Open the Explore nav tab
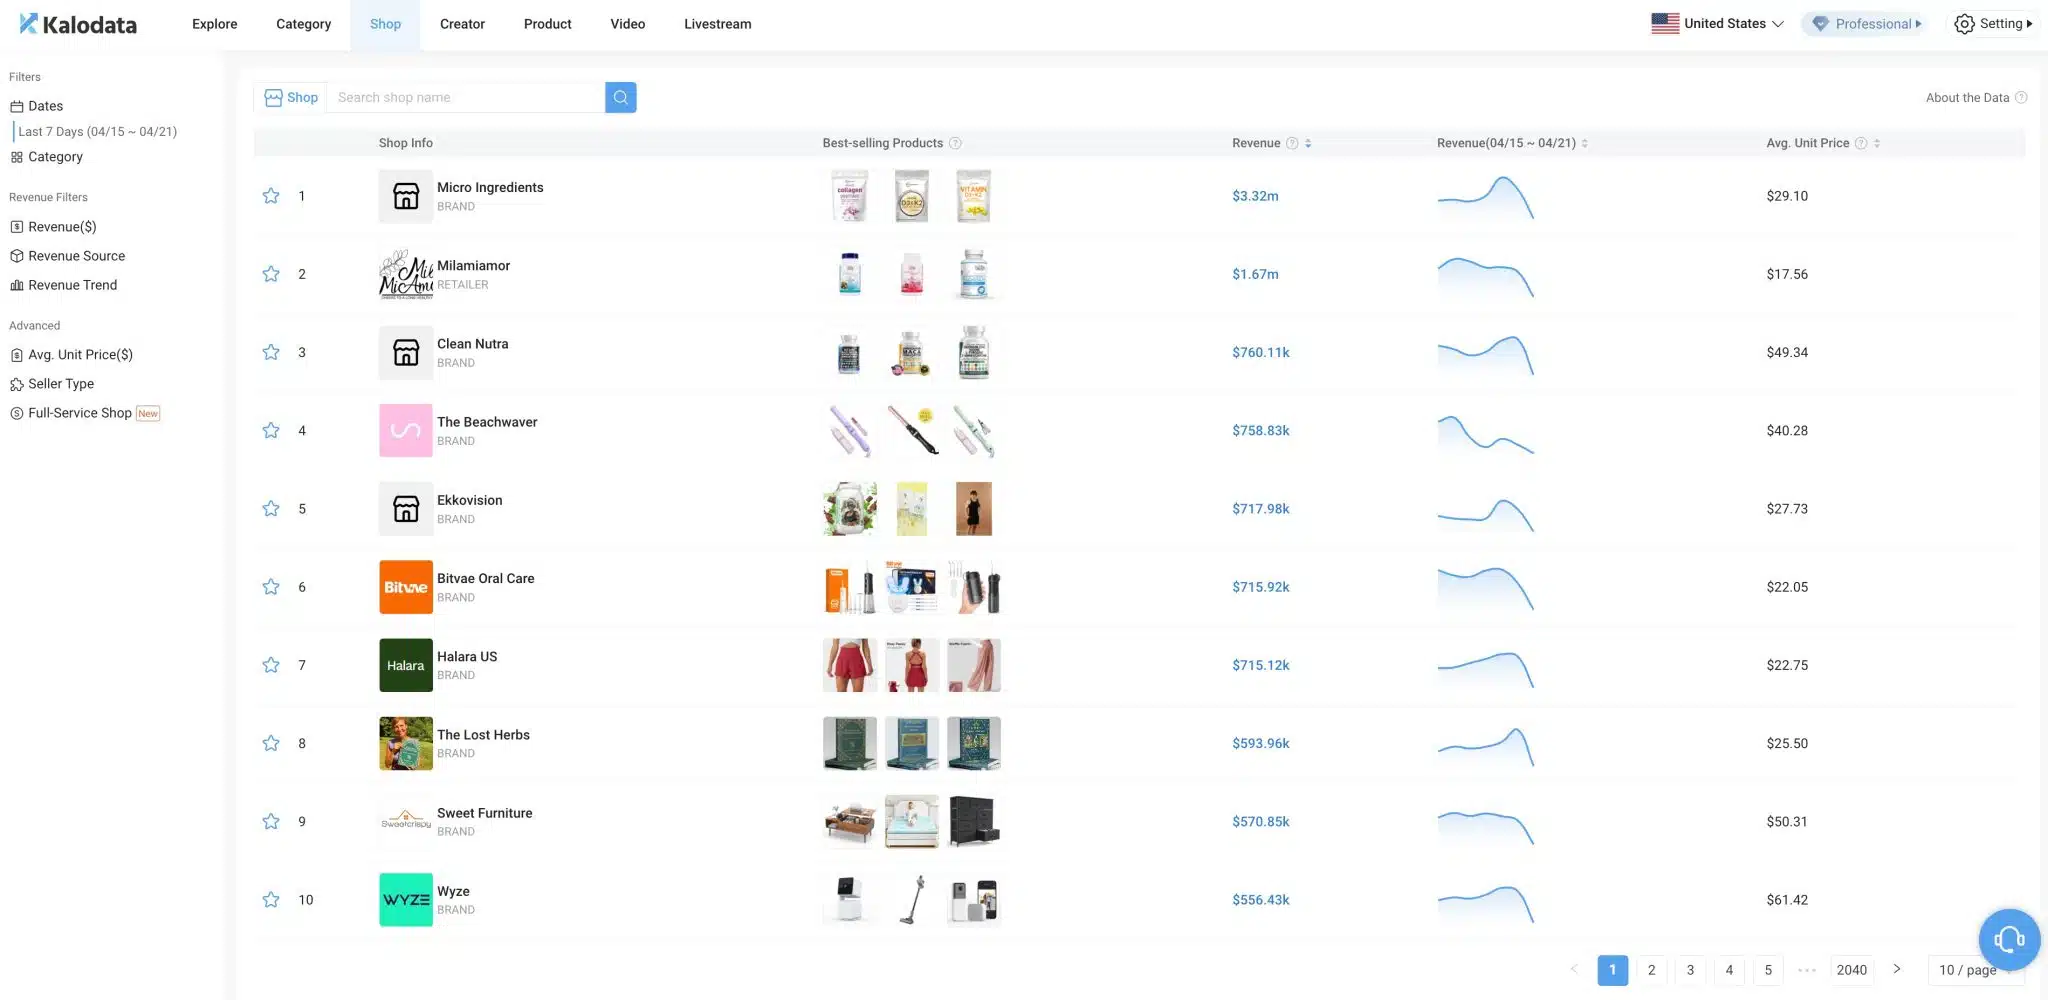Image resolution: width=2048 pixels, height=1000 pixels. (215, 24)
